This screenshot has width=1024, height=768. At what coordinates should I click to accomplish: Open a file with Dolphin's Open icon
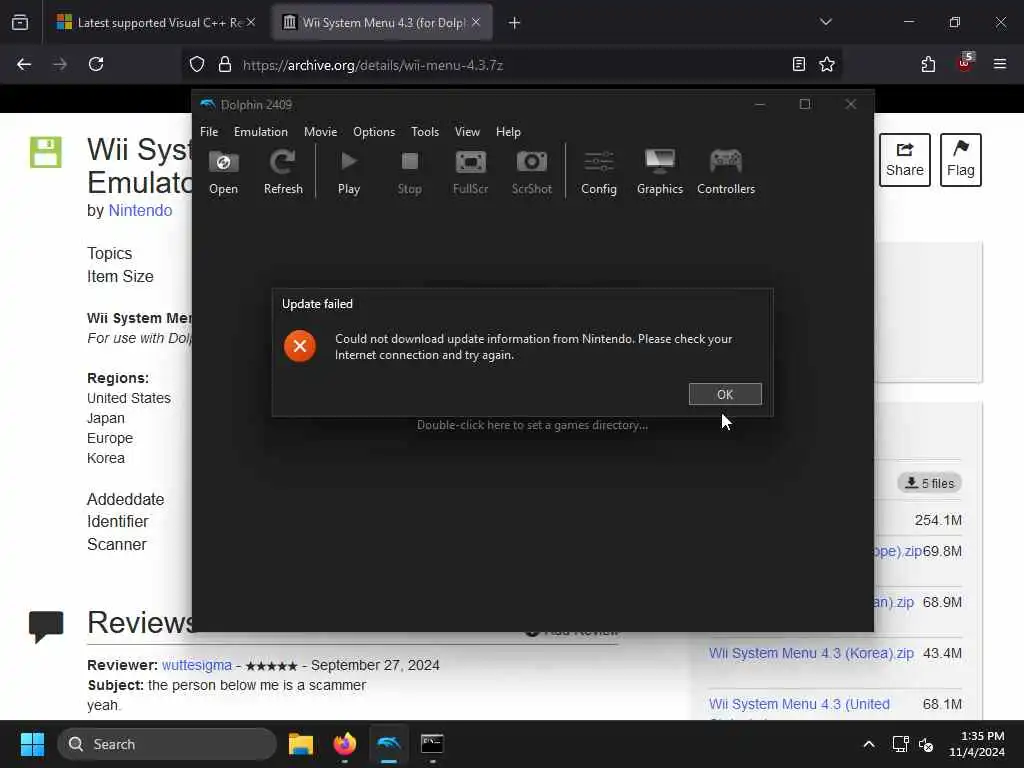click(x=223, y=172)
